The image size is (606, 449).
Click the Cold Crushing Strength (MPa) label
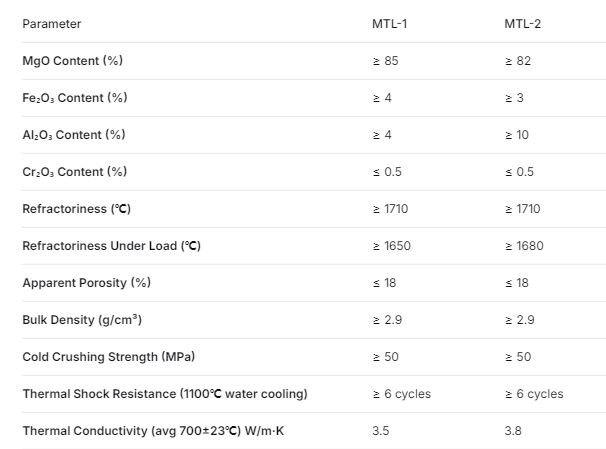click(109, 357)
